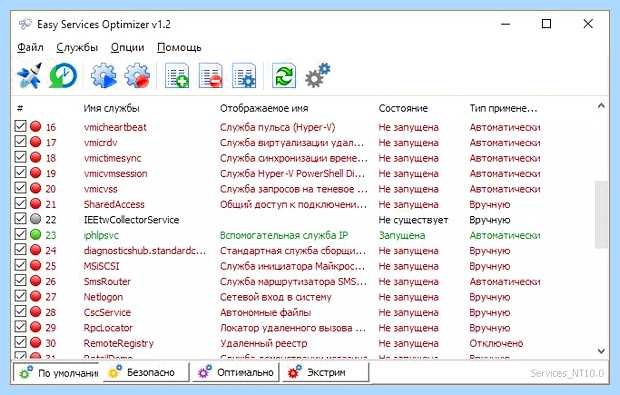Click the 'Отключено' startup type cell
Screen dimensions: 620x395
point(496,343)
